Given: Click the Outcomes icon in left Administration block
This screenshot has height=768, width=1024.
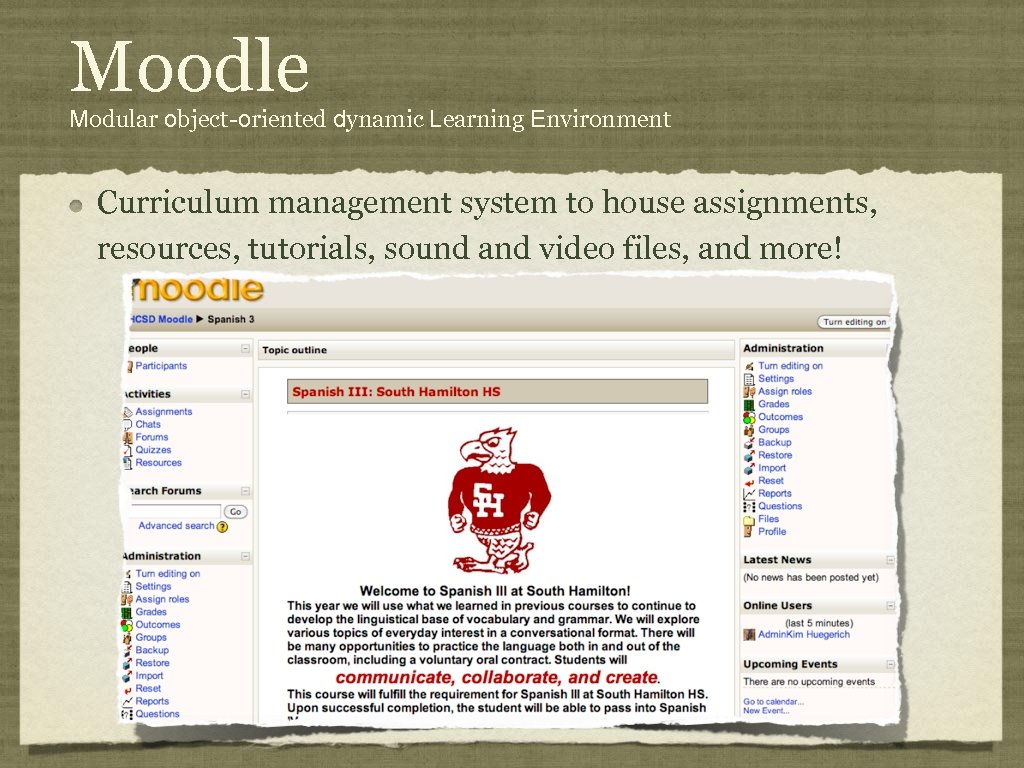Looking at the screenshot, I should click(x=127, y=625).
